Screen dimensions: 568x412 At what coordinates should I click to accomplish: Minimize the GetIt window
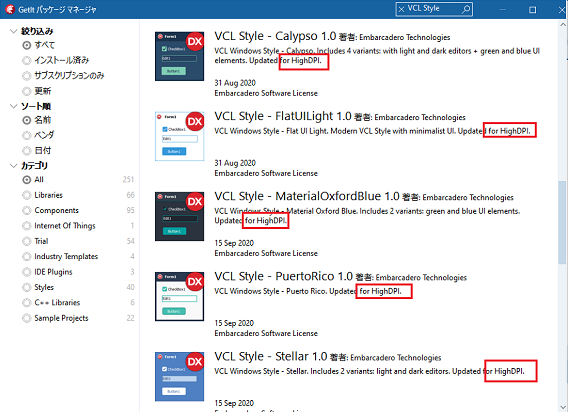502,10
